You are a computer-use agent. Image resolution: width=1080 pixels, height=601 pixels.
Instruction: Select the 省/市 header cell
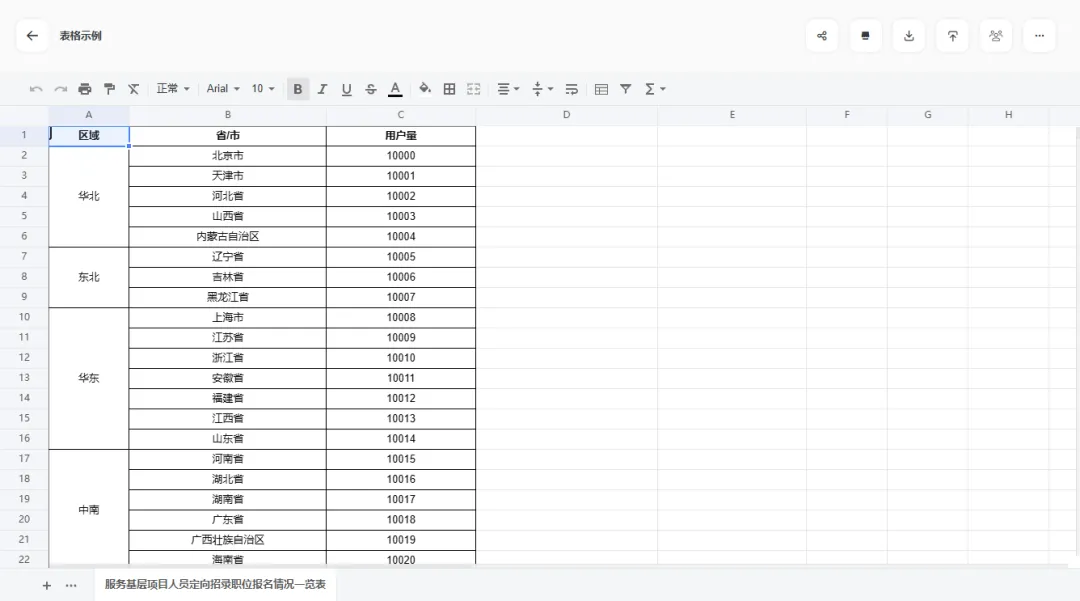[228, 136]
